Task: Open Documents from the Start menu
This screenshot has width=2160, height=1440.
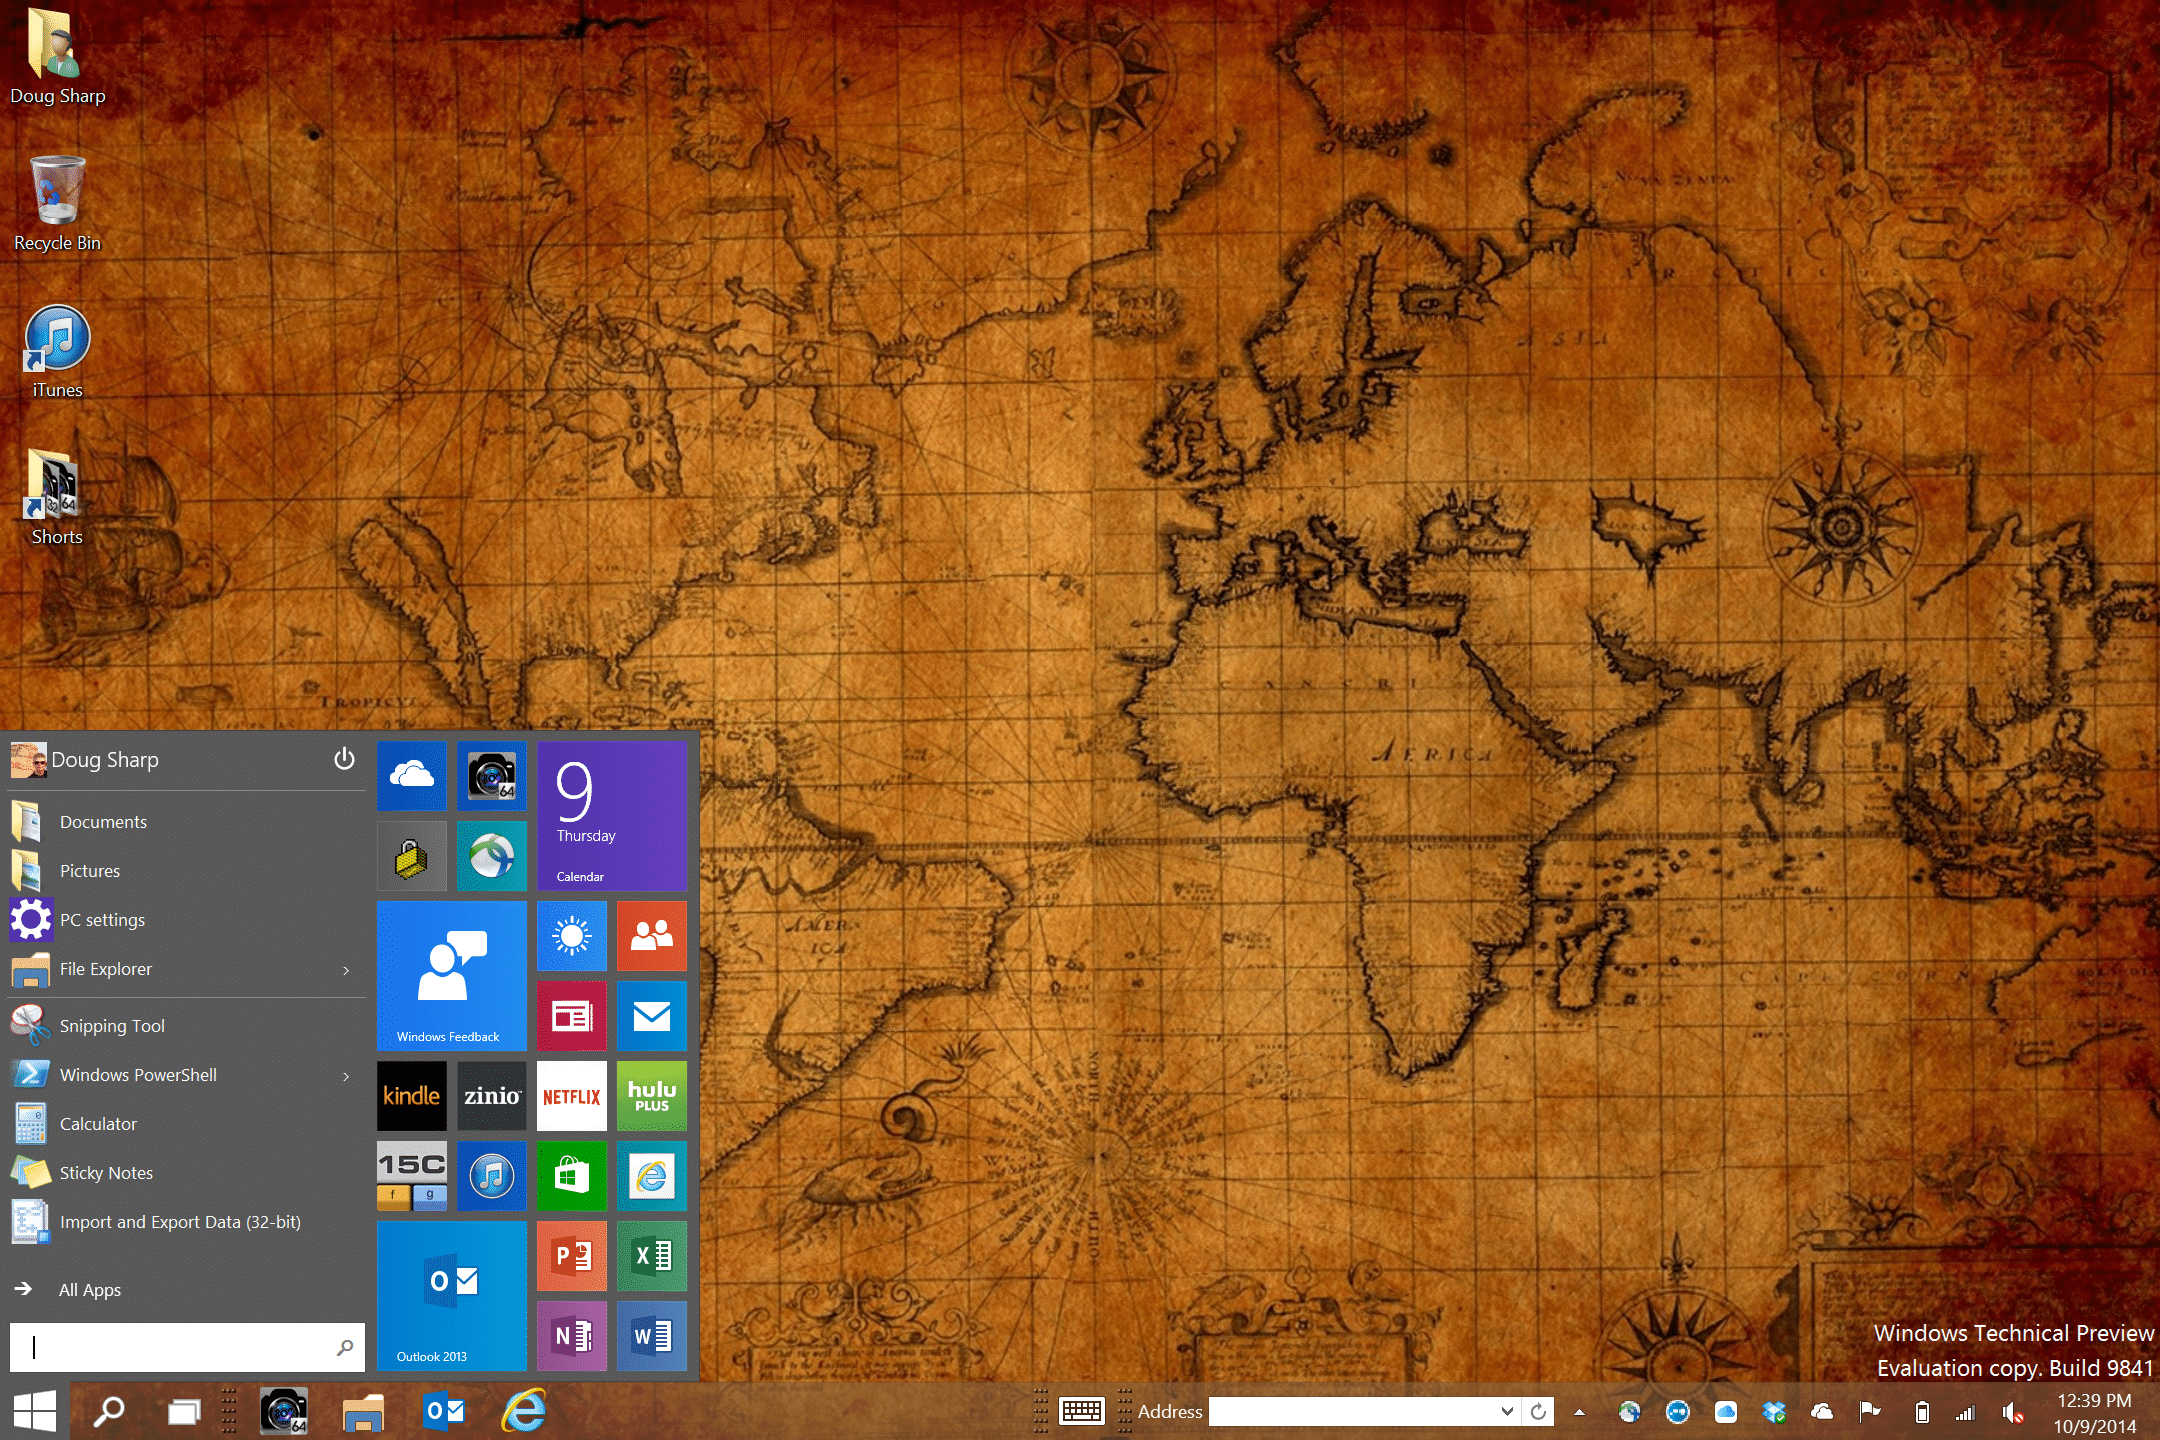Action: [x=186, y=822]
